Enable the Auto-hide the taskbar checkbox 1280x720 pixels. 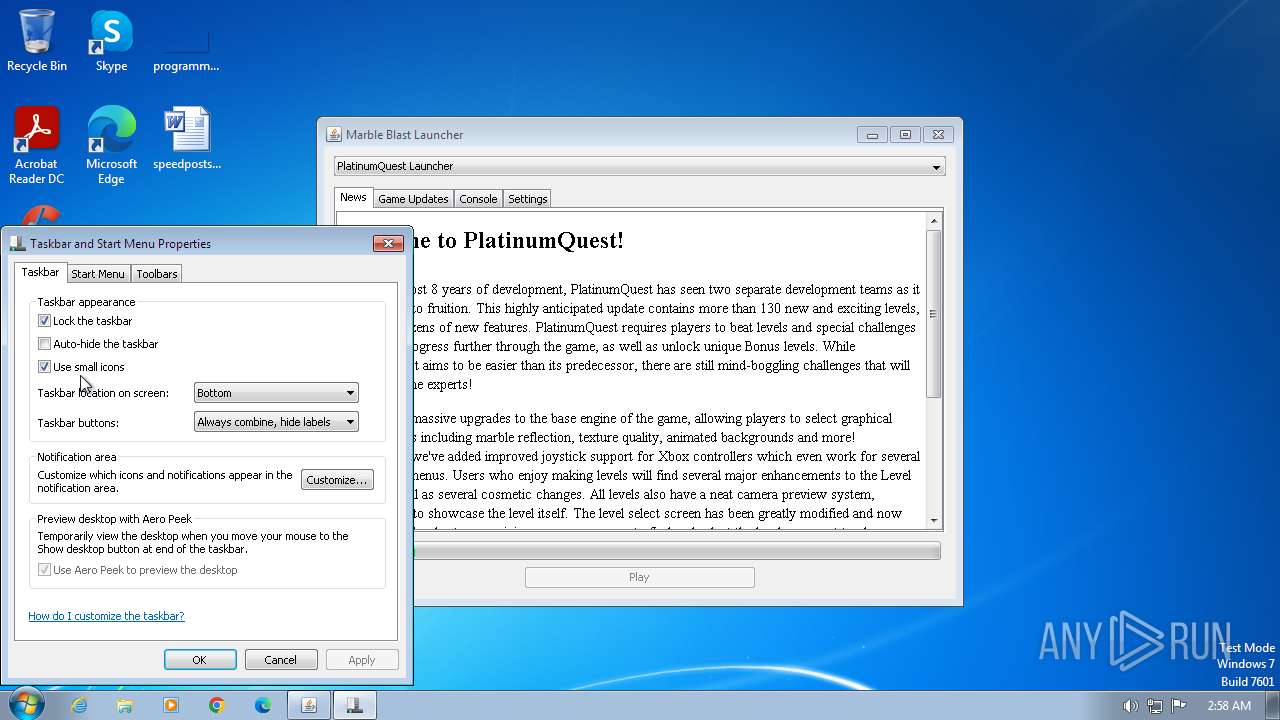point(44,344)
